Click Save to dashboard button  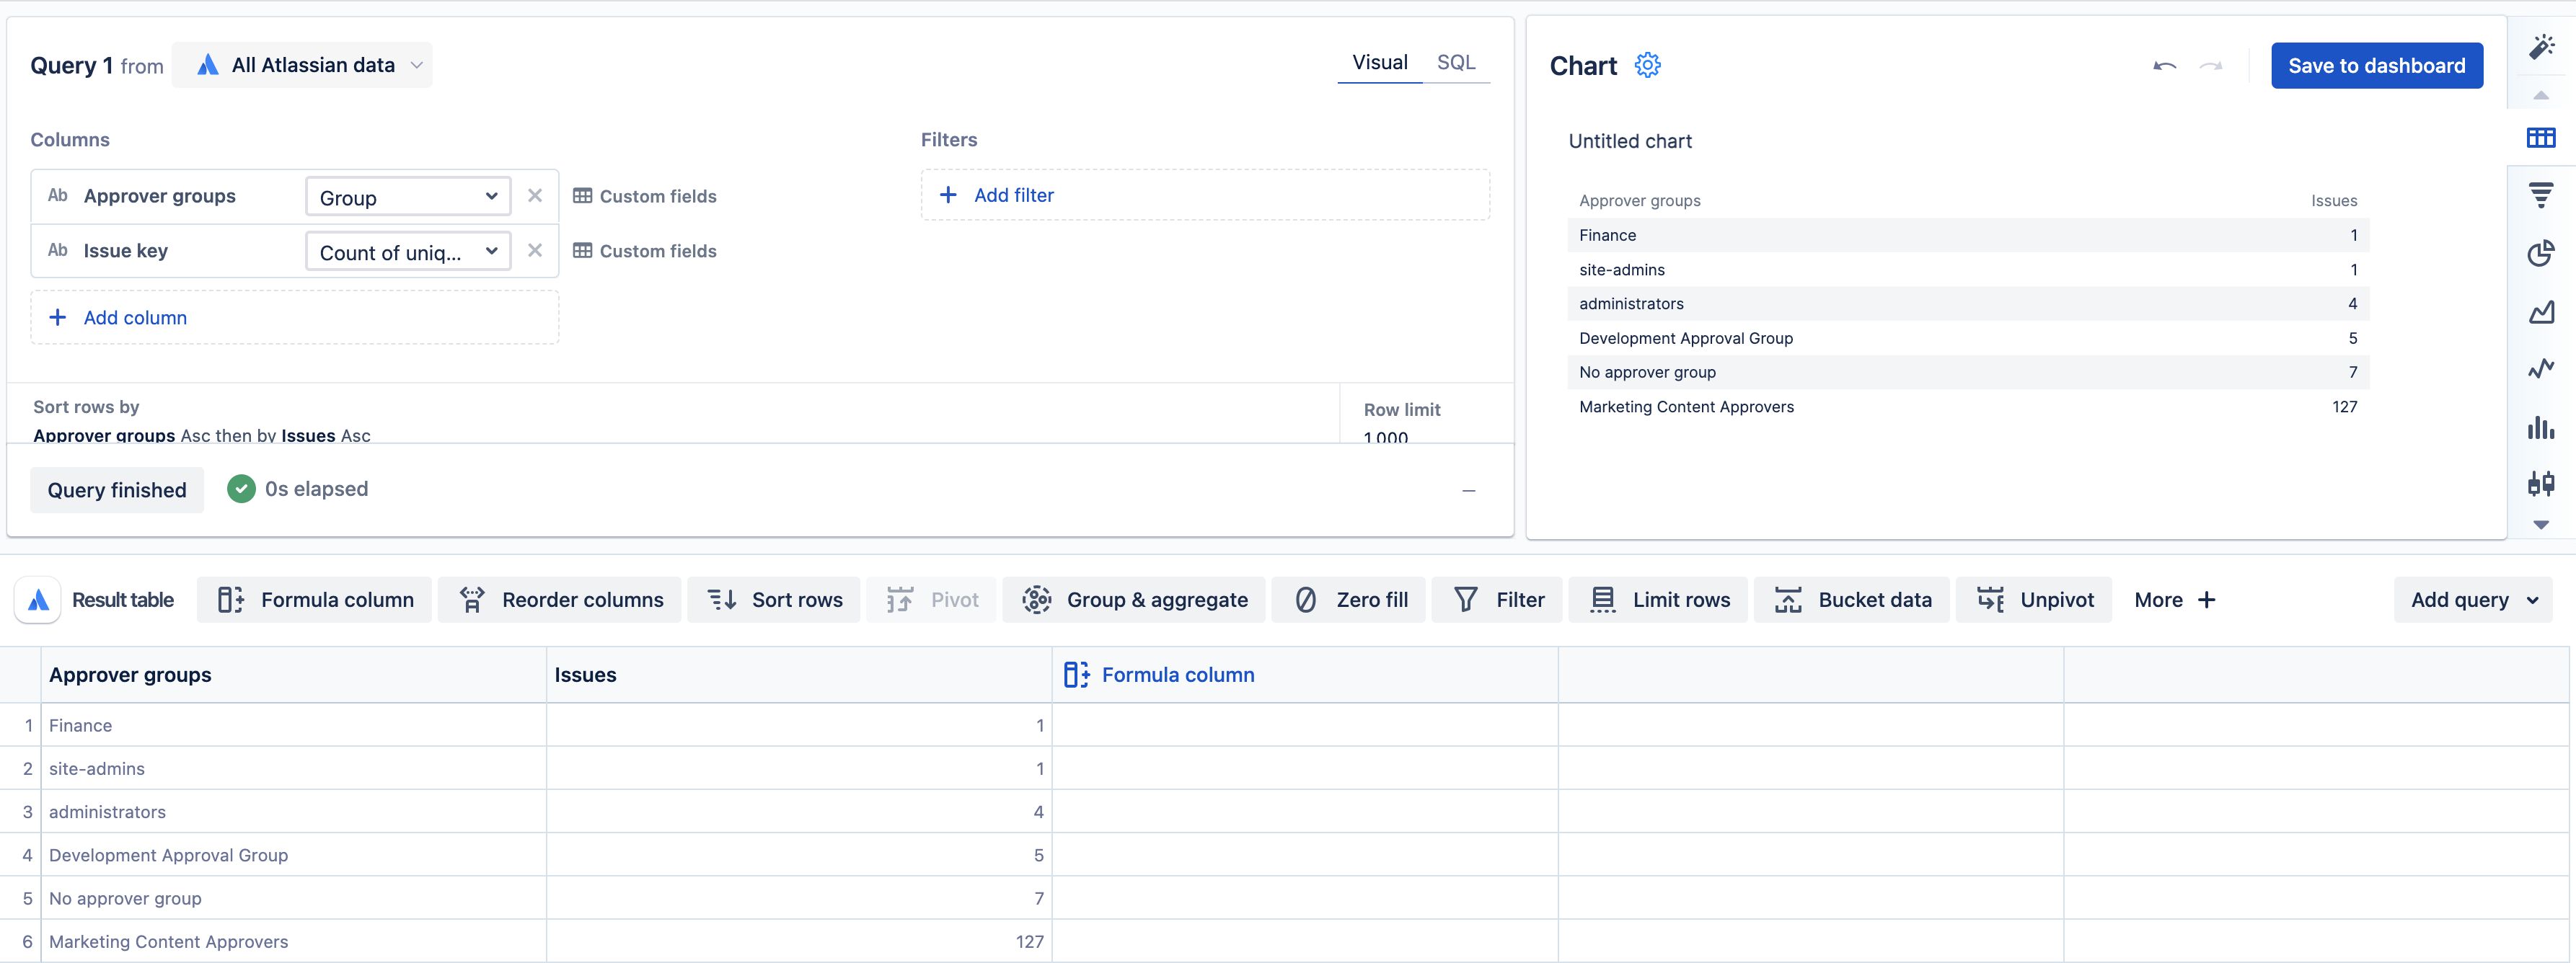2376,66
